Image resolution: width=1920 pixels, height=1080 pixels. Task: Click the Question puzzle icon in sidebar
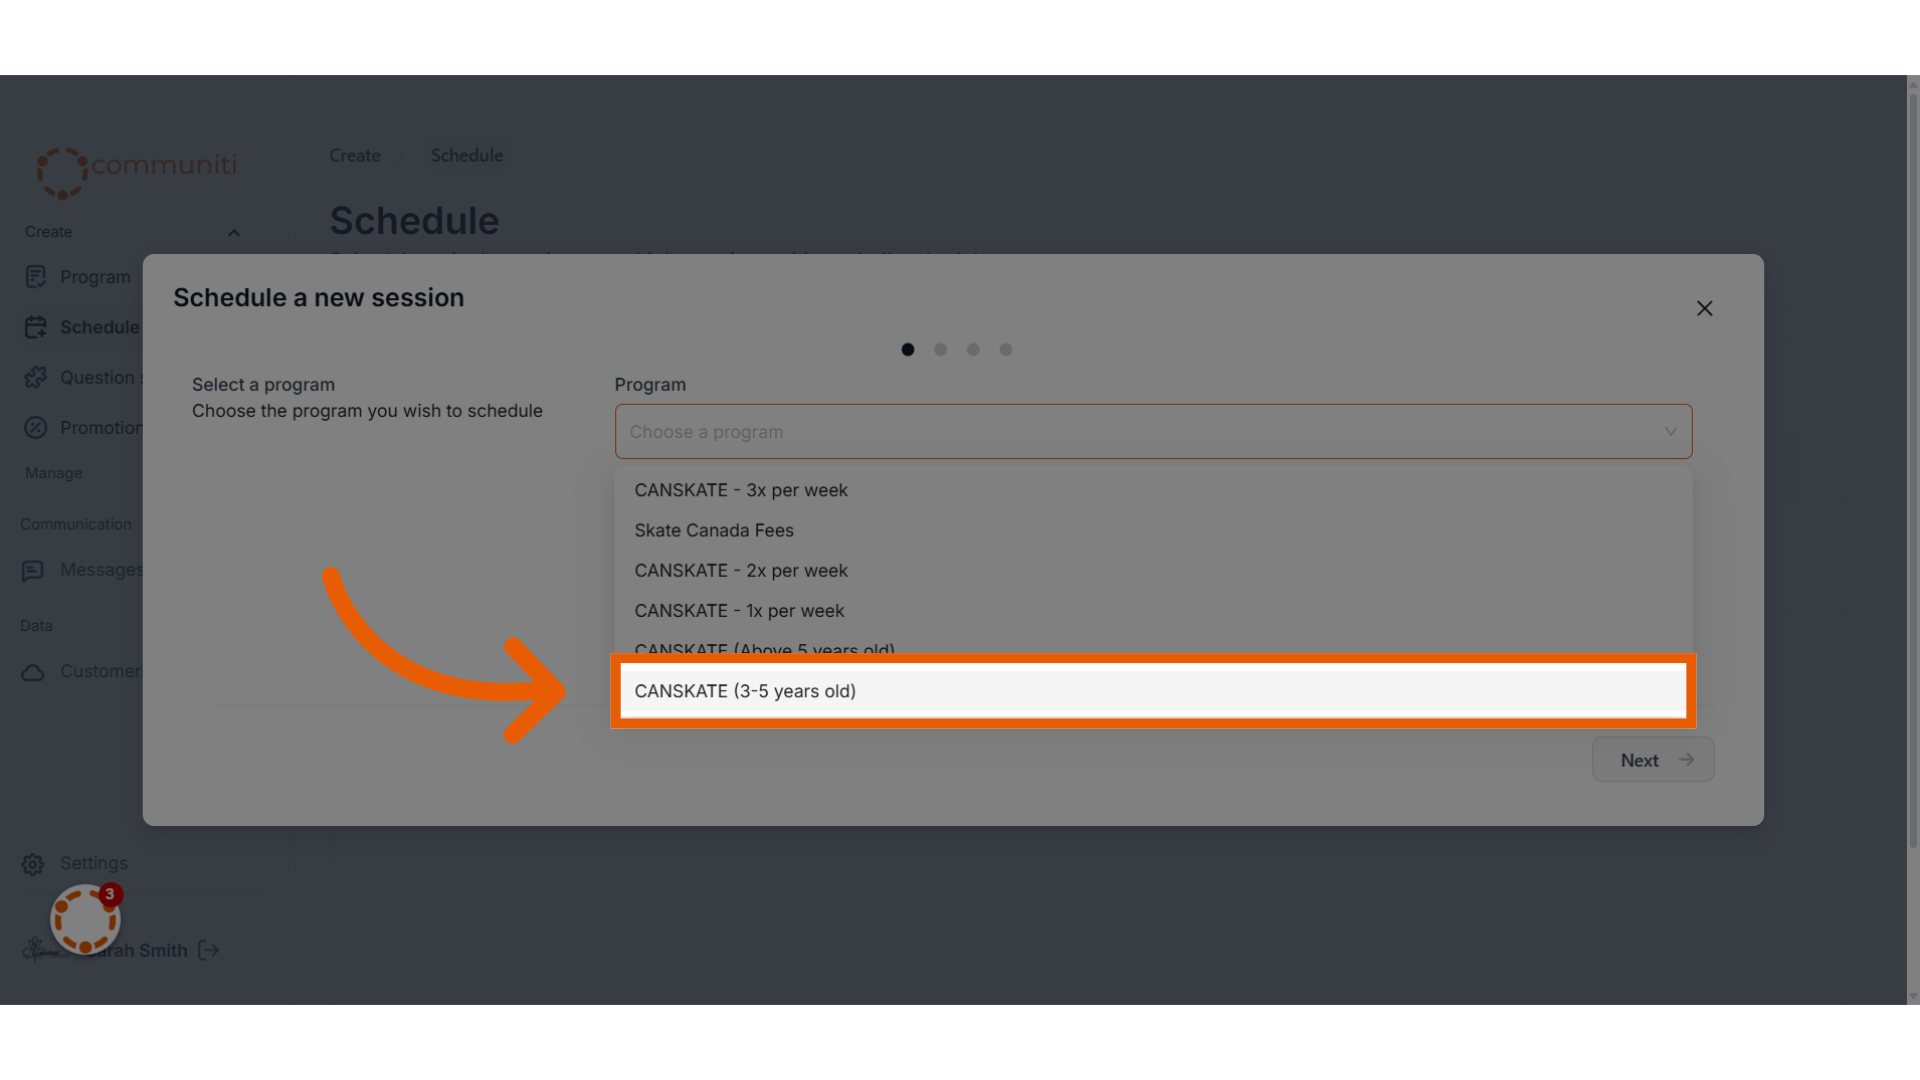[36, 377]
